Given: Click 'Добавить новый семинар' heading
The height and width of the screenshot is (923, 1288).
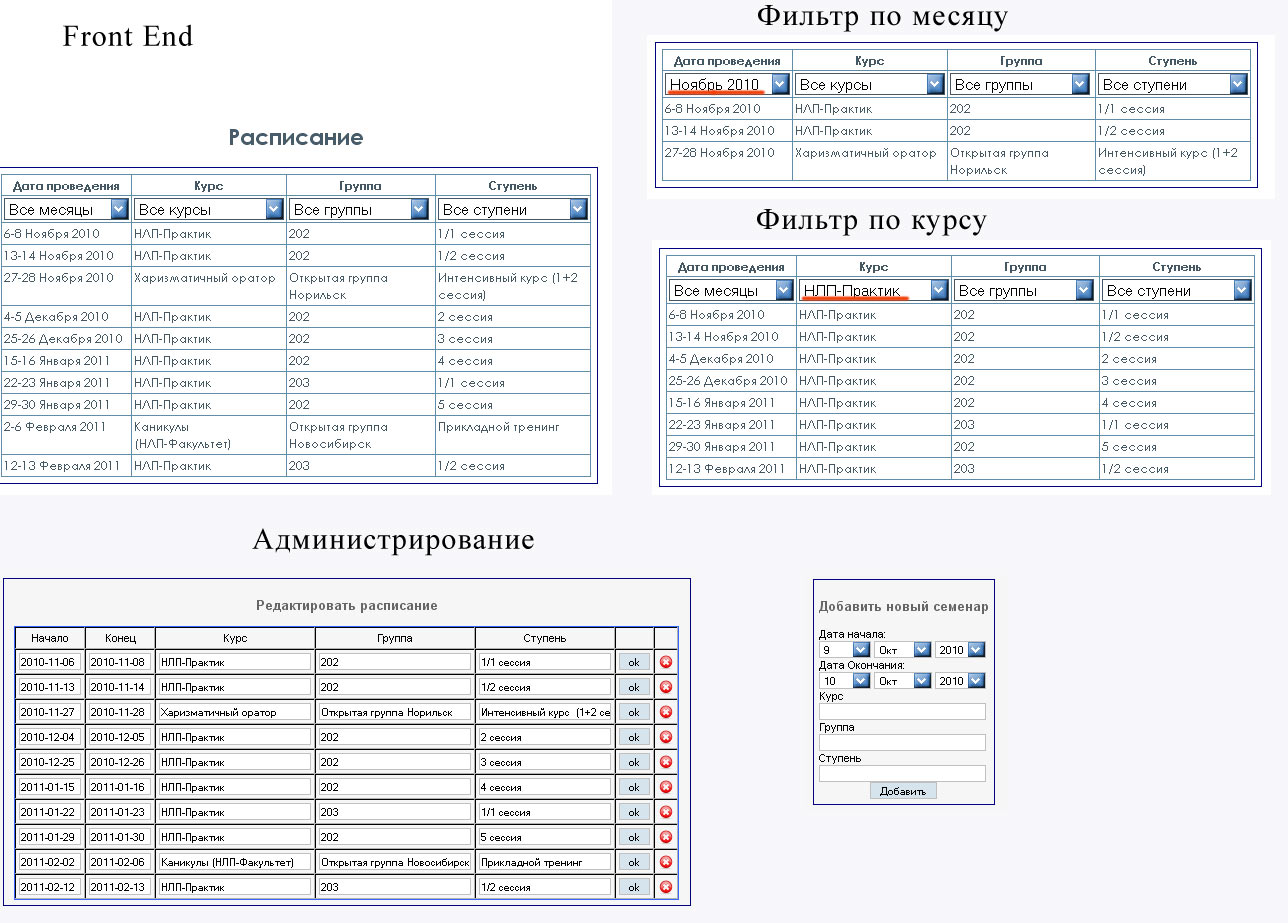Looking at the screenshot, I should point(903,607).
